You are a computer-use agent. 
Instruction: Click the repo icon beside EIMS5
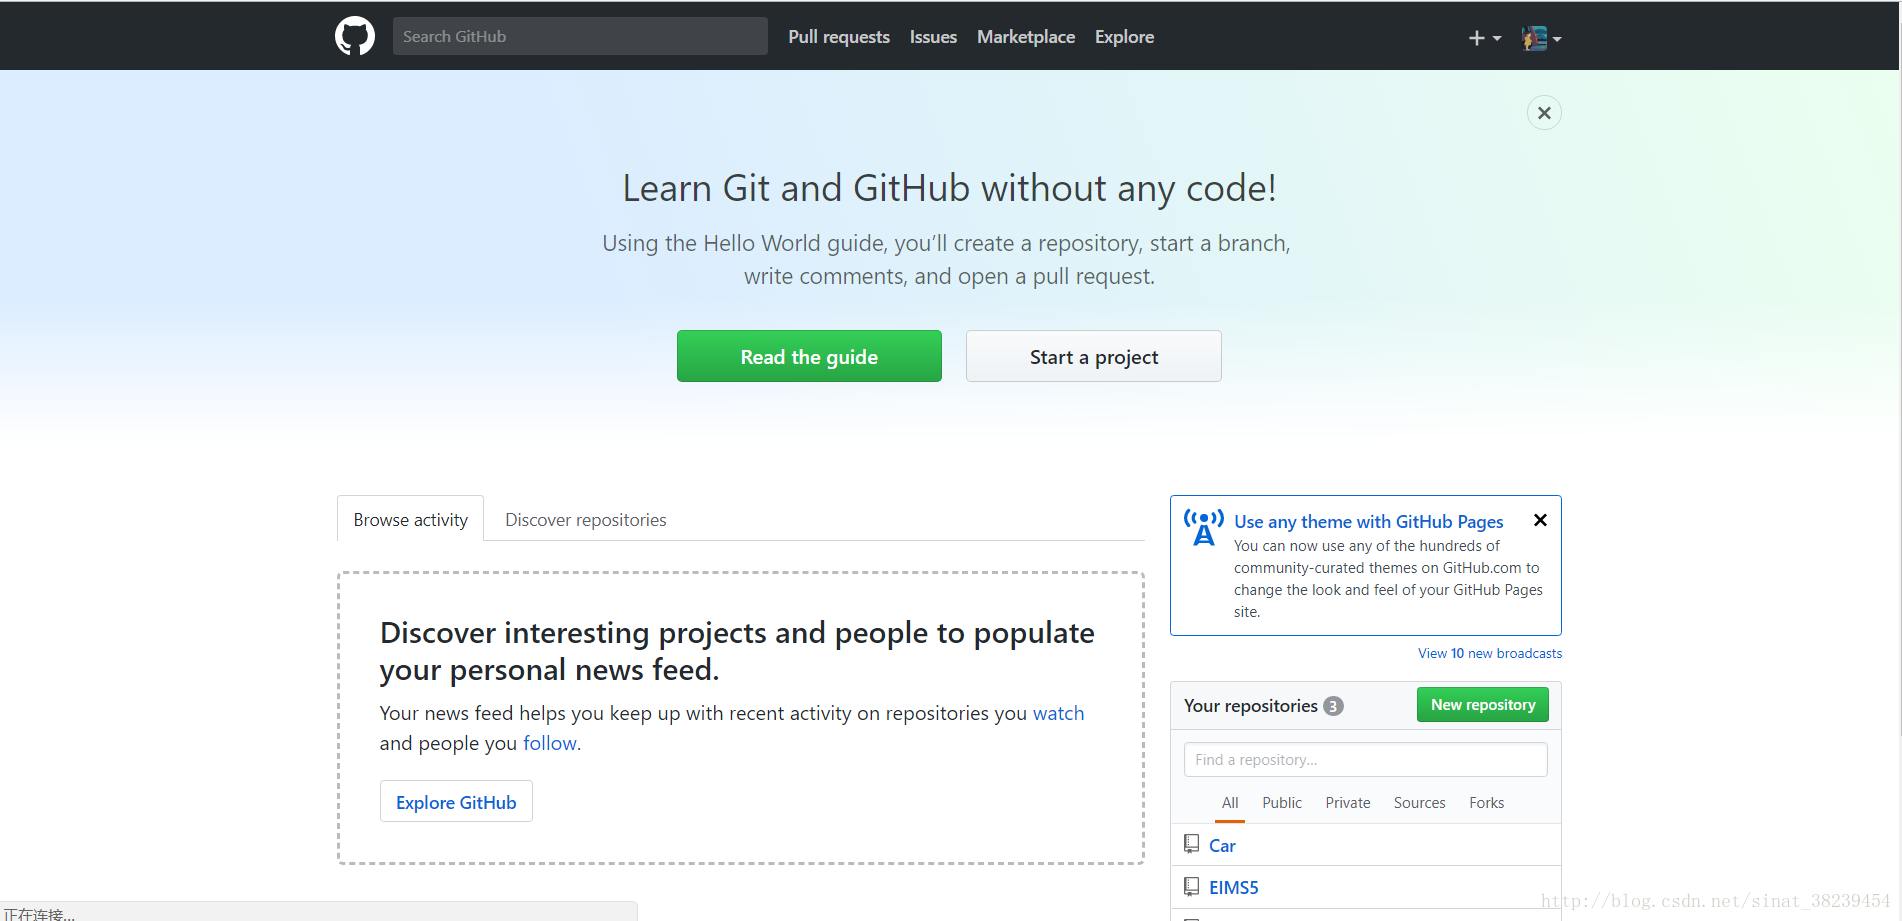tap(1191, 886)
